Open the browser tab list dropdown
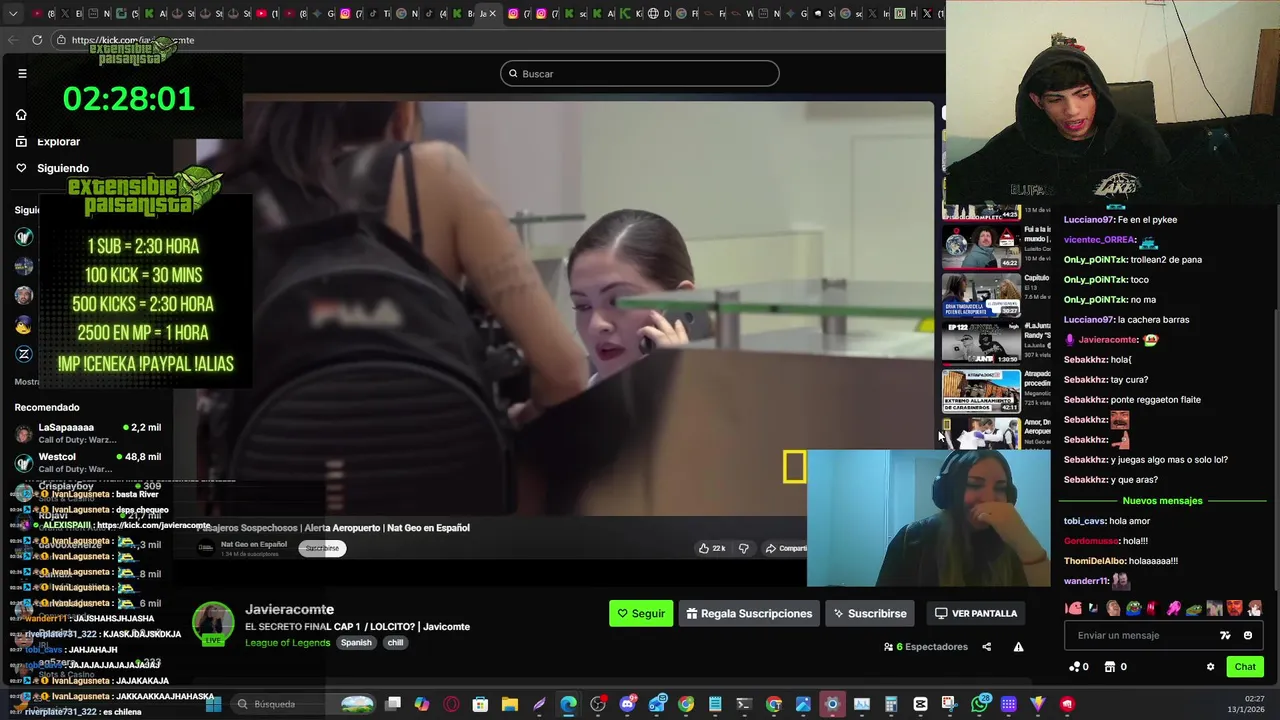1280x720 pixels. 13,14
